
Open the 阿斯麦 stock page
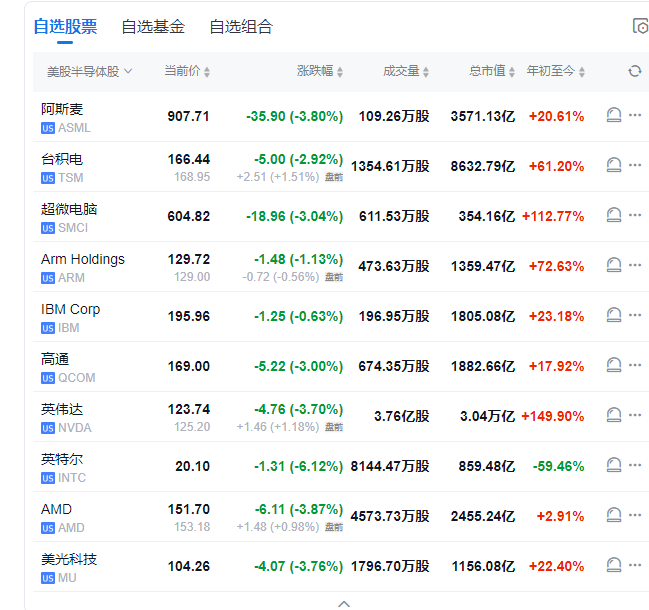point(62,109)
